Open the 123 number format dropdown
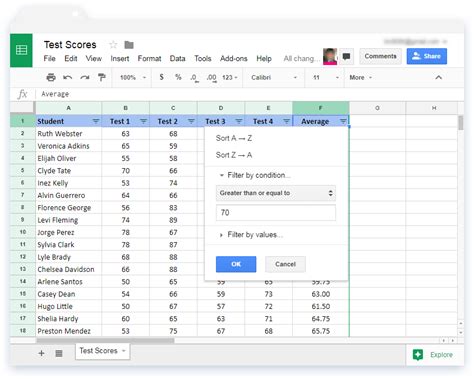 (230, 78)
